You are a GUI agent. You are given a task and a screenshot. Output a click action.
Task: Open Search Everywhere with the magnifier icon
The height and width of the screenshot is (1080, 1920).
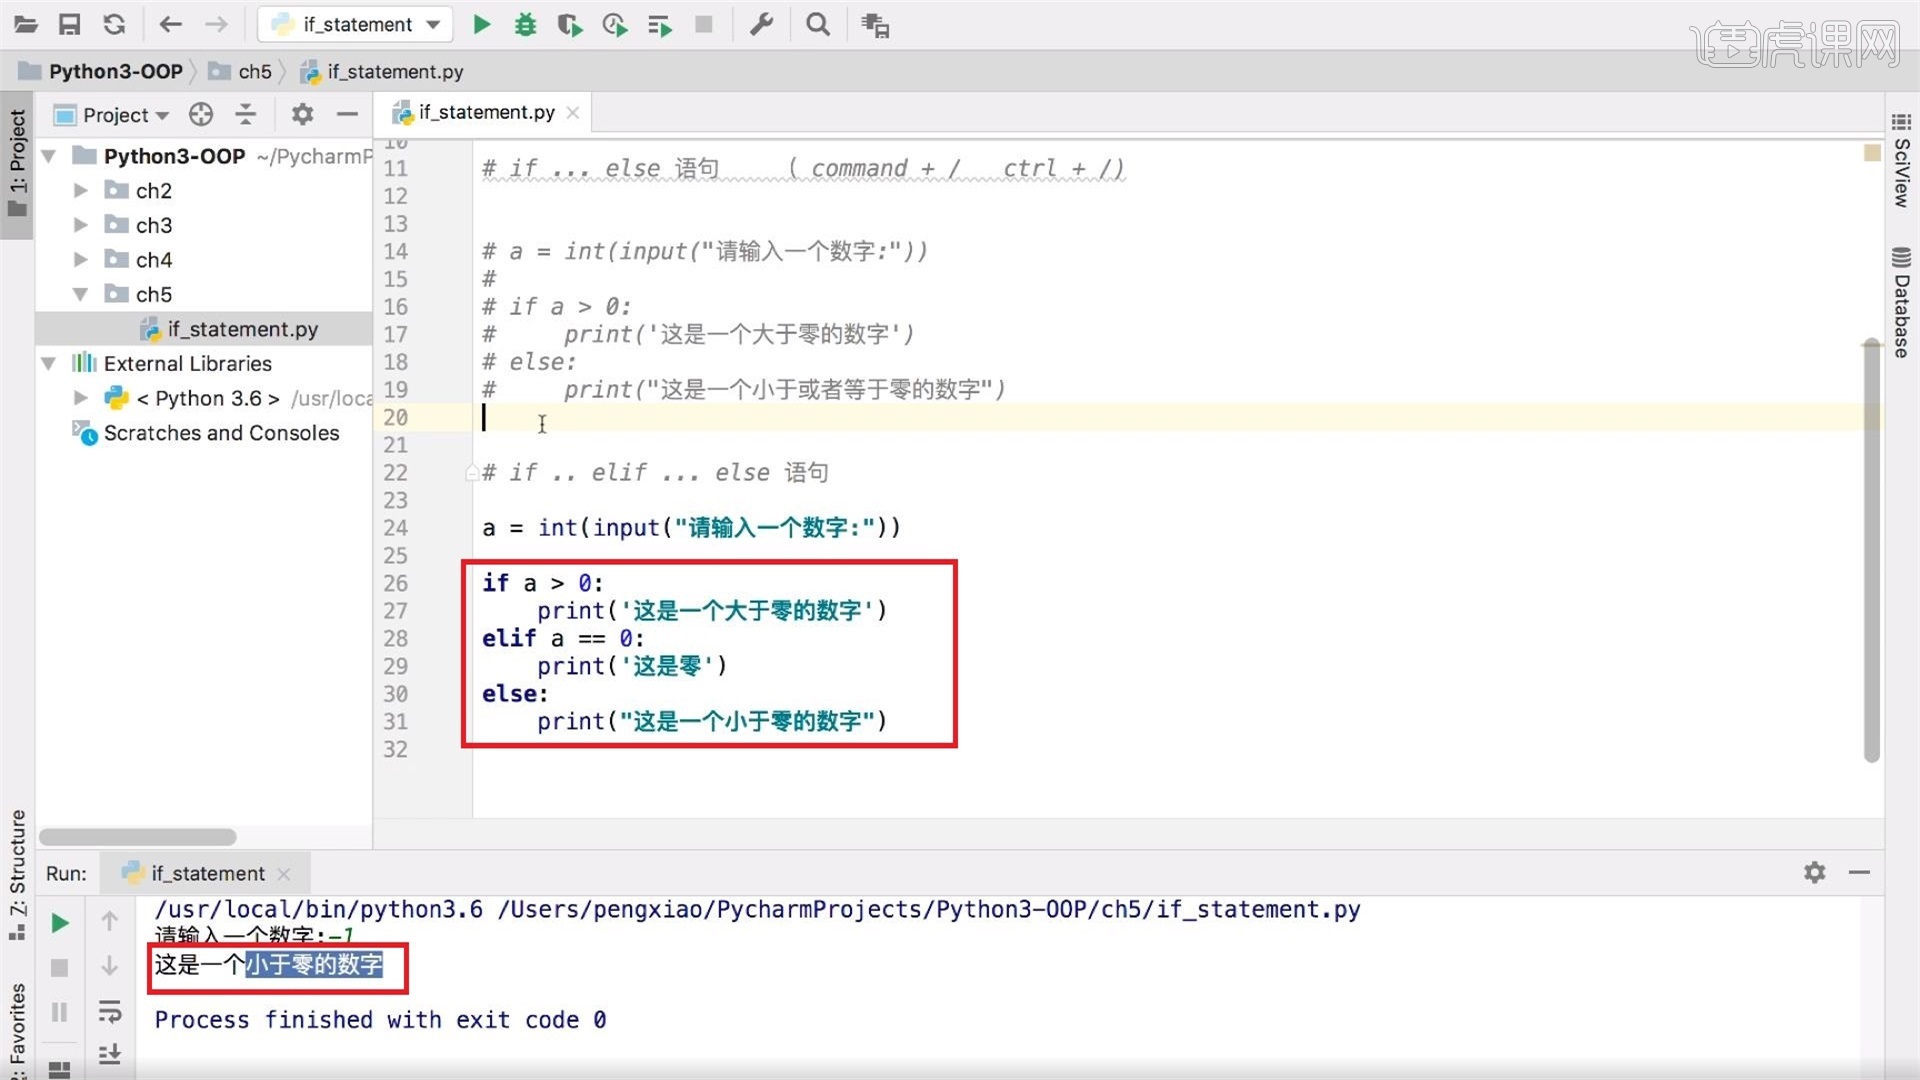click(817, 24)
